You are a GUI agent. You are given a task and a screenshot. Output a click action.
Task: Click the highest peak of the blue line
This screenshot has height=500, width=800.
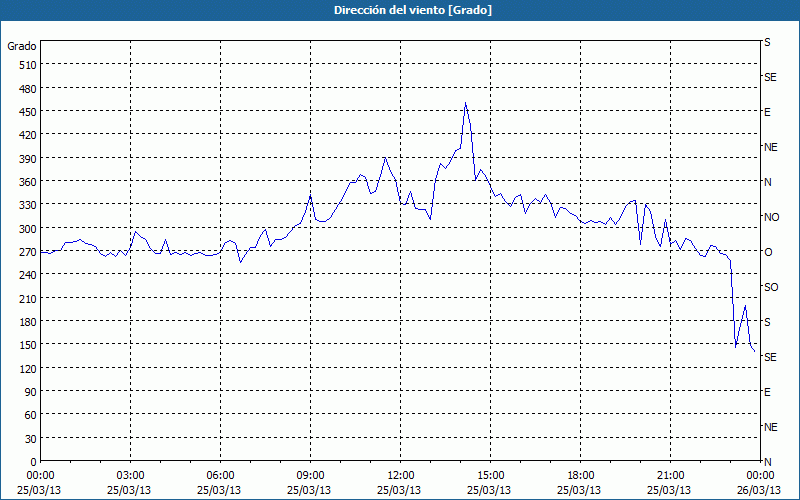pos(465,103)
